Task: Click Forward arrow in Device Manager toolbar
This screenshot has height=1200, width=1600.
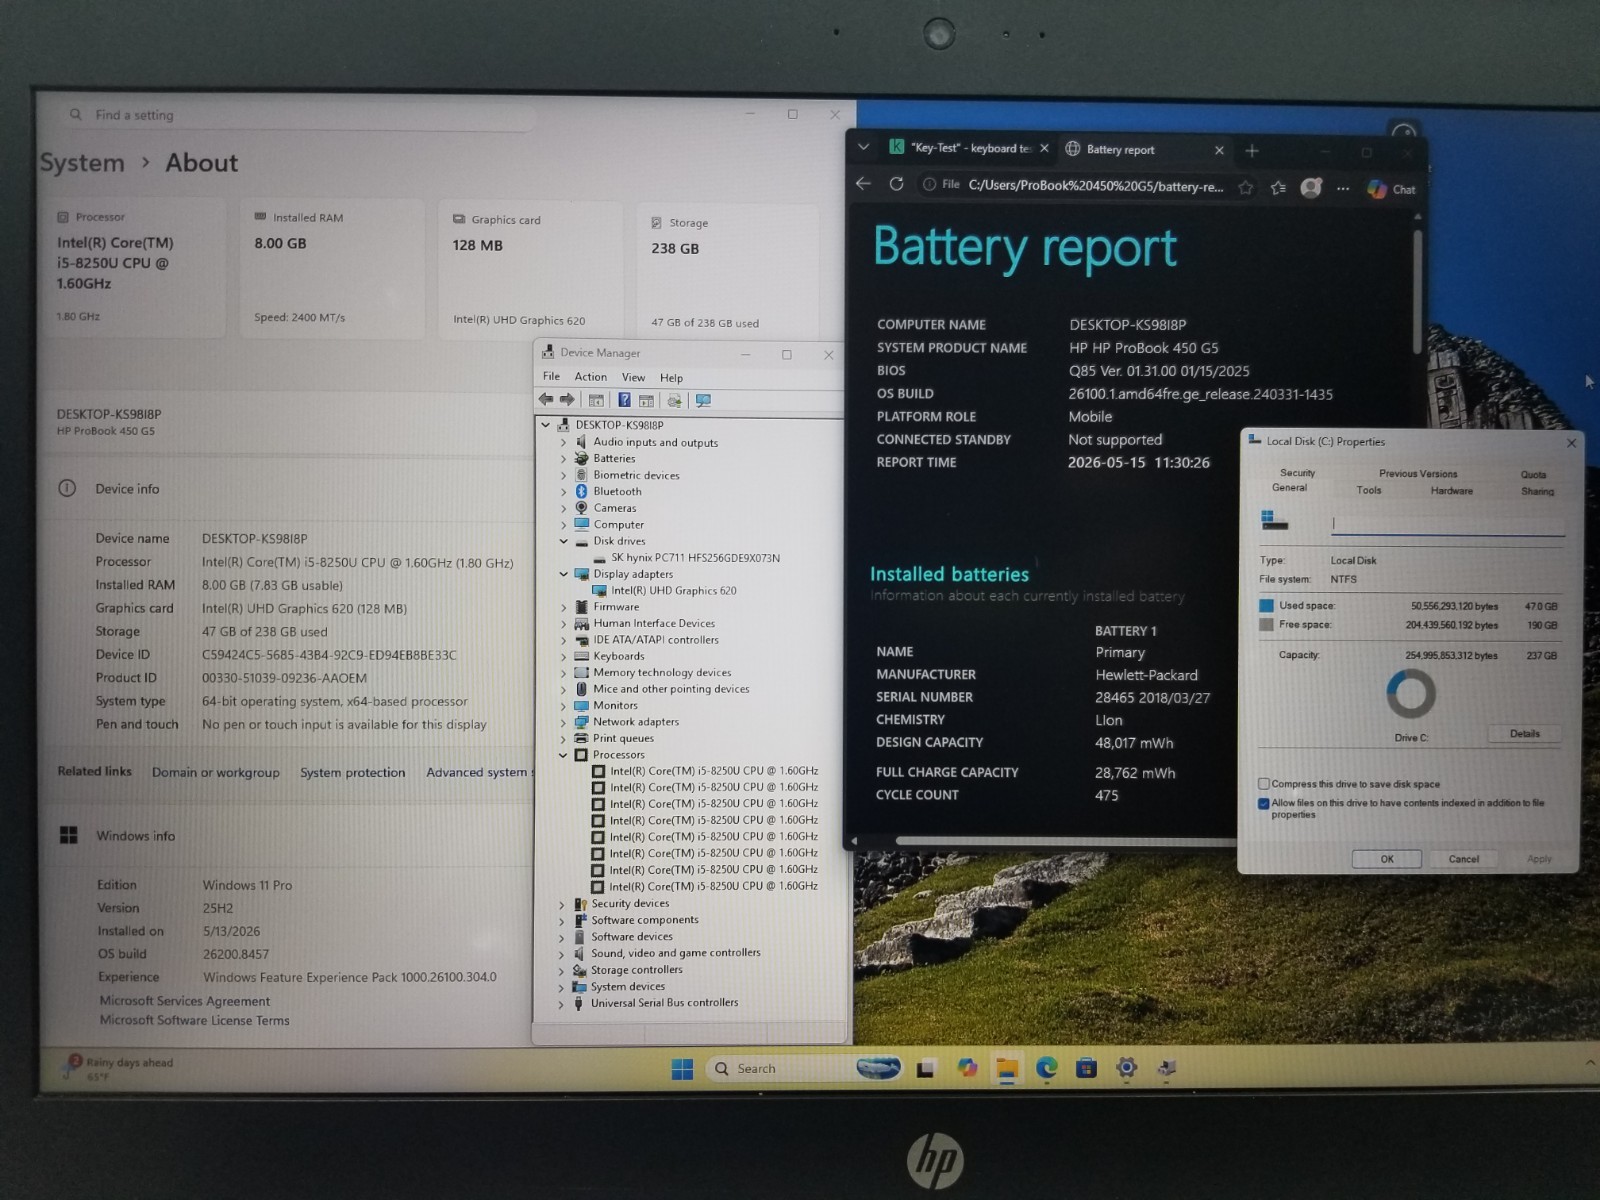Action: point(567,400)
